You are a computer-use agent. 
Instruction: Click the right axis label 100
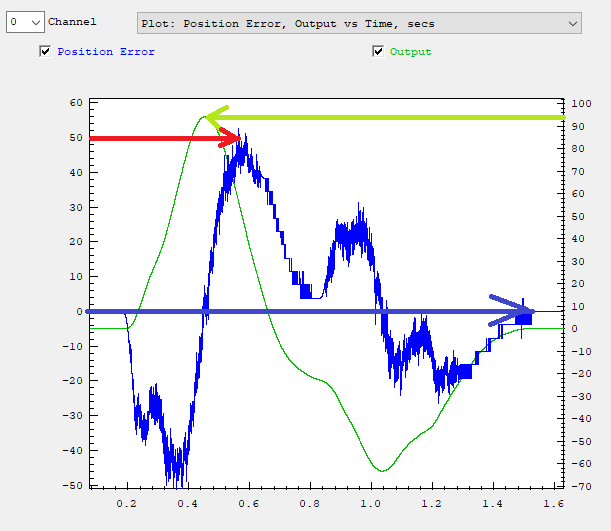pyautogui.click(x=583, y=103)
